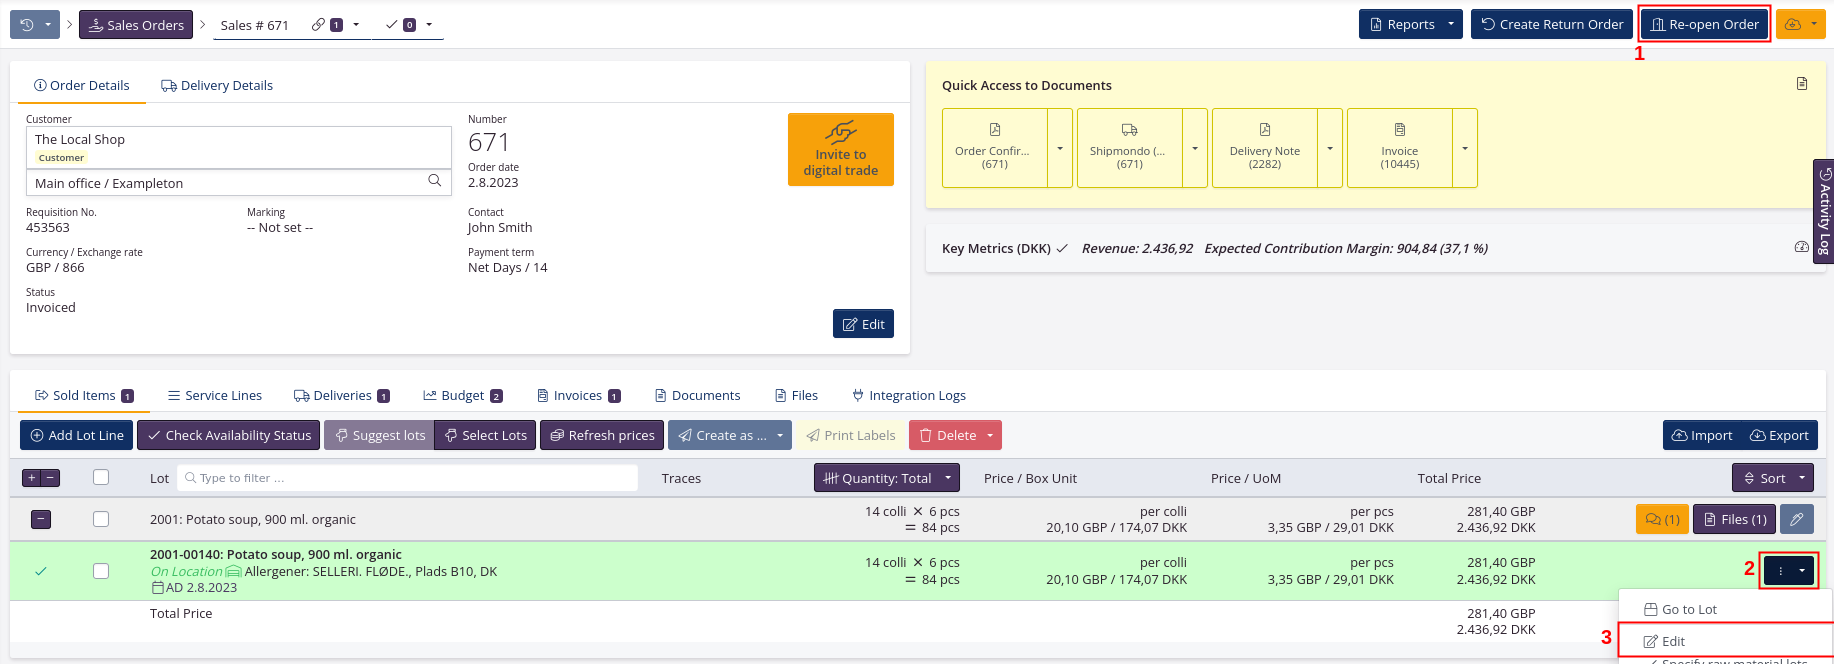1834x664 pixels.
Task: Open Invoice (10445) document tile
Action: (x=1399, y=148)
